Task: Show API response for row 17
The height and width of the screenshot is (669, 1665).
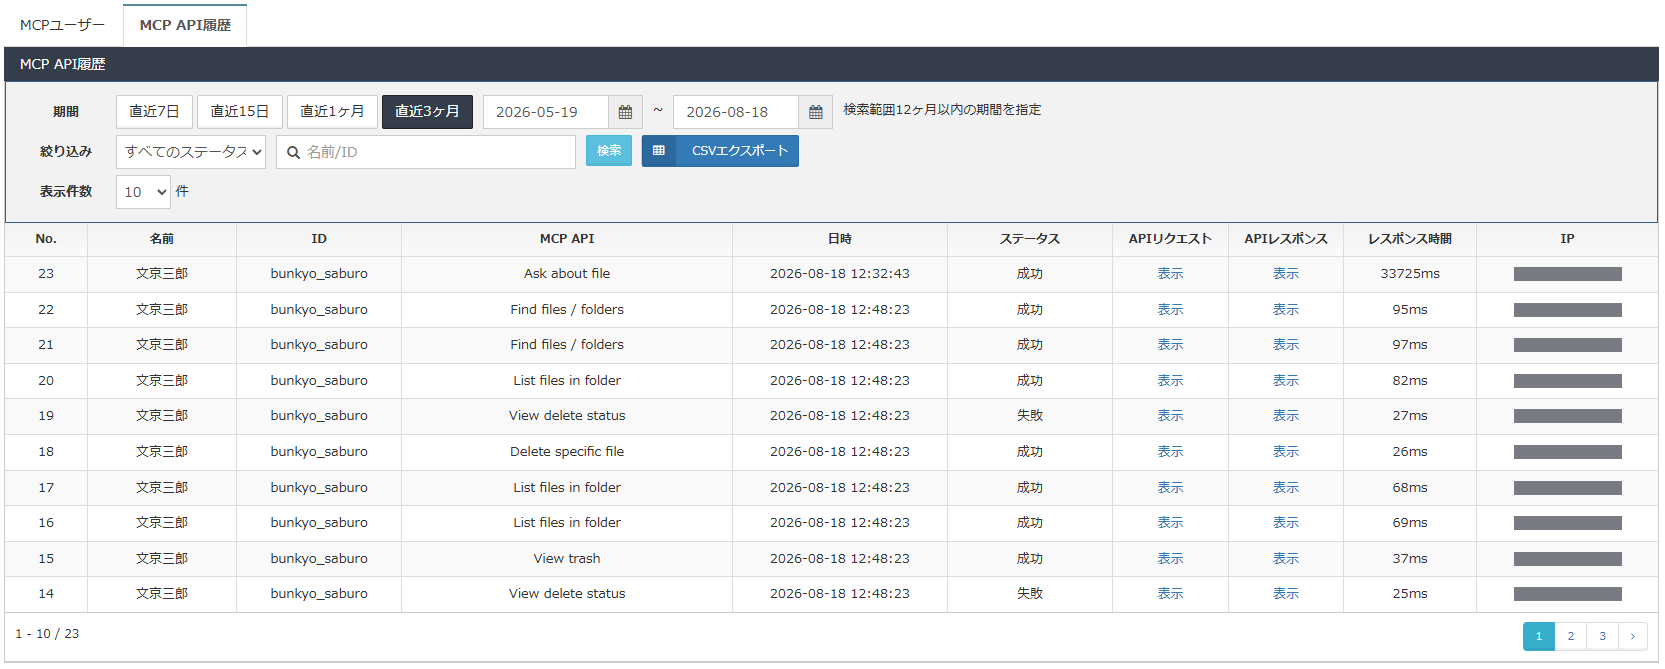Action: click(1286, 488)
